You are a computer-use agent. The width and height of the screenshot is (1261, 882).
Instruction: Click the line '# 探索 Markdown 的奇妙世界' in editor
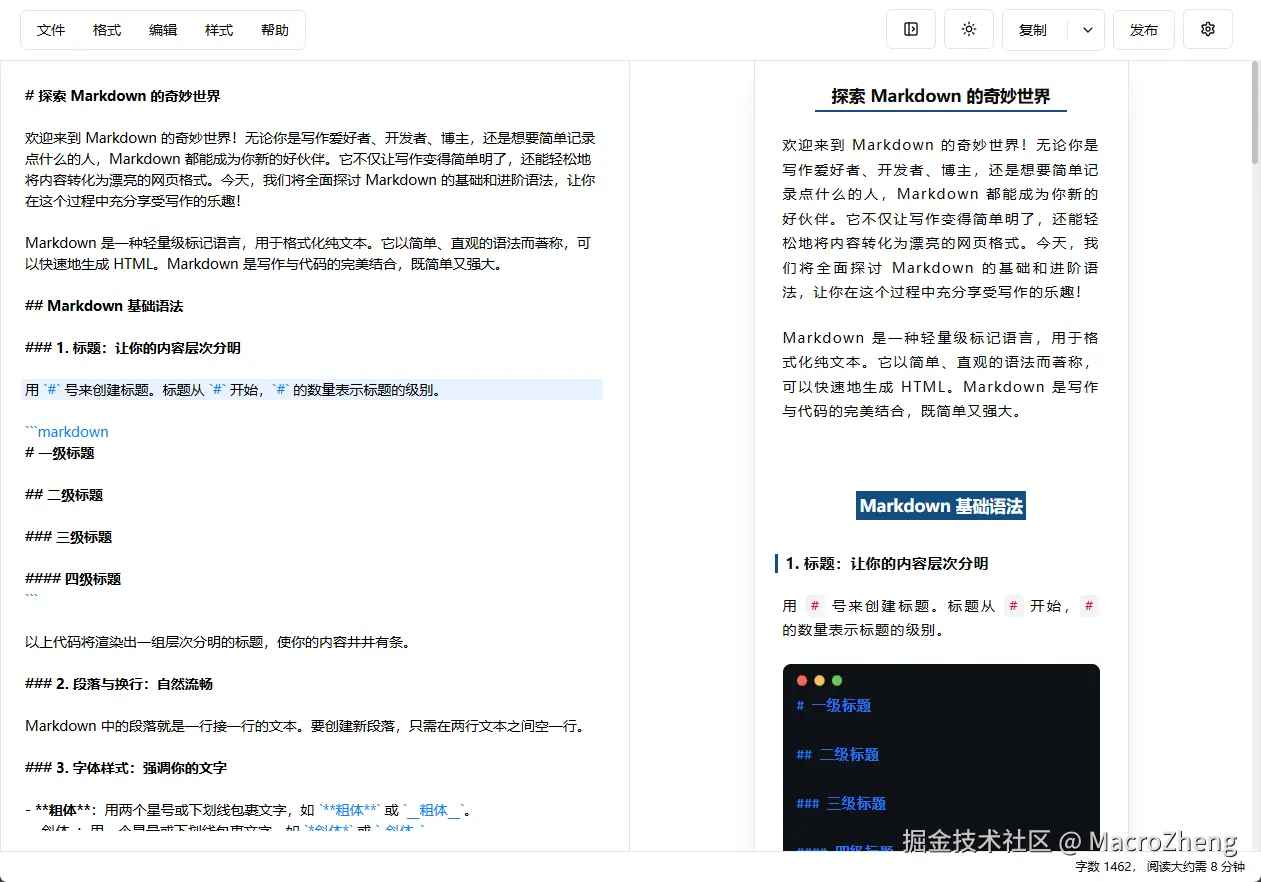(123, 96)
